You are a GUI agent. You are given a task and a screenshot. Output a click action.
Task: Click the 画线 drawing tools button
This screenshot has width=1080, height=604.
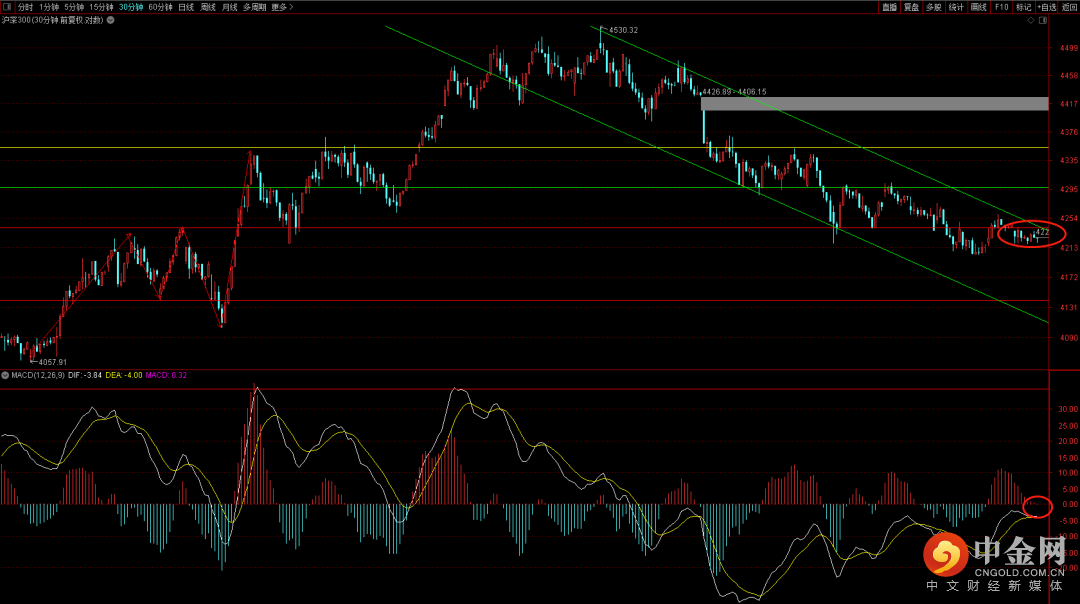click(978, 7)
